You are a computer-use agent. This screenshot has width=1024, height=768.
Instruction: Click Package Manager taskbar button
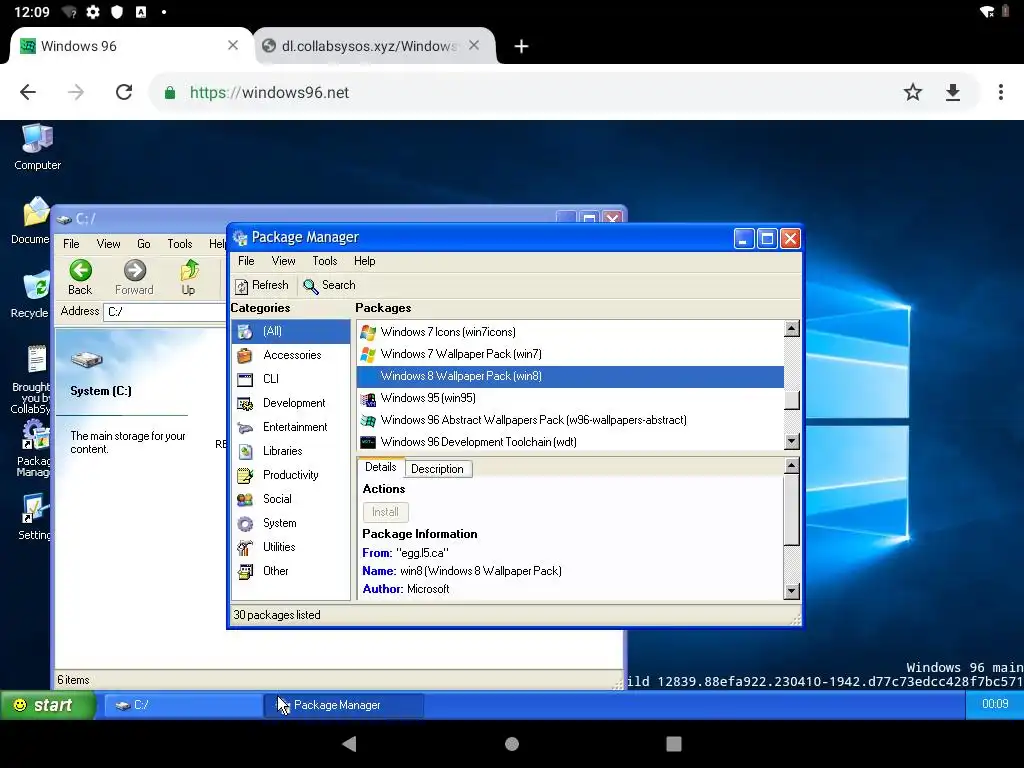(x=344, y=705)
